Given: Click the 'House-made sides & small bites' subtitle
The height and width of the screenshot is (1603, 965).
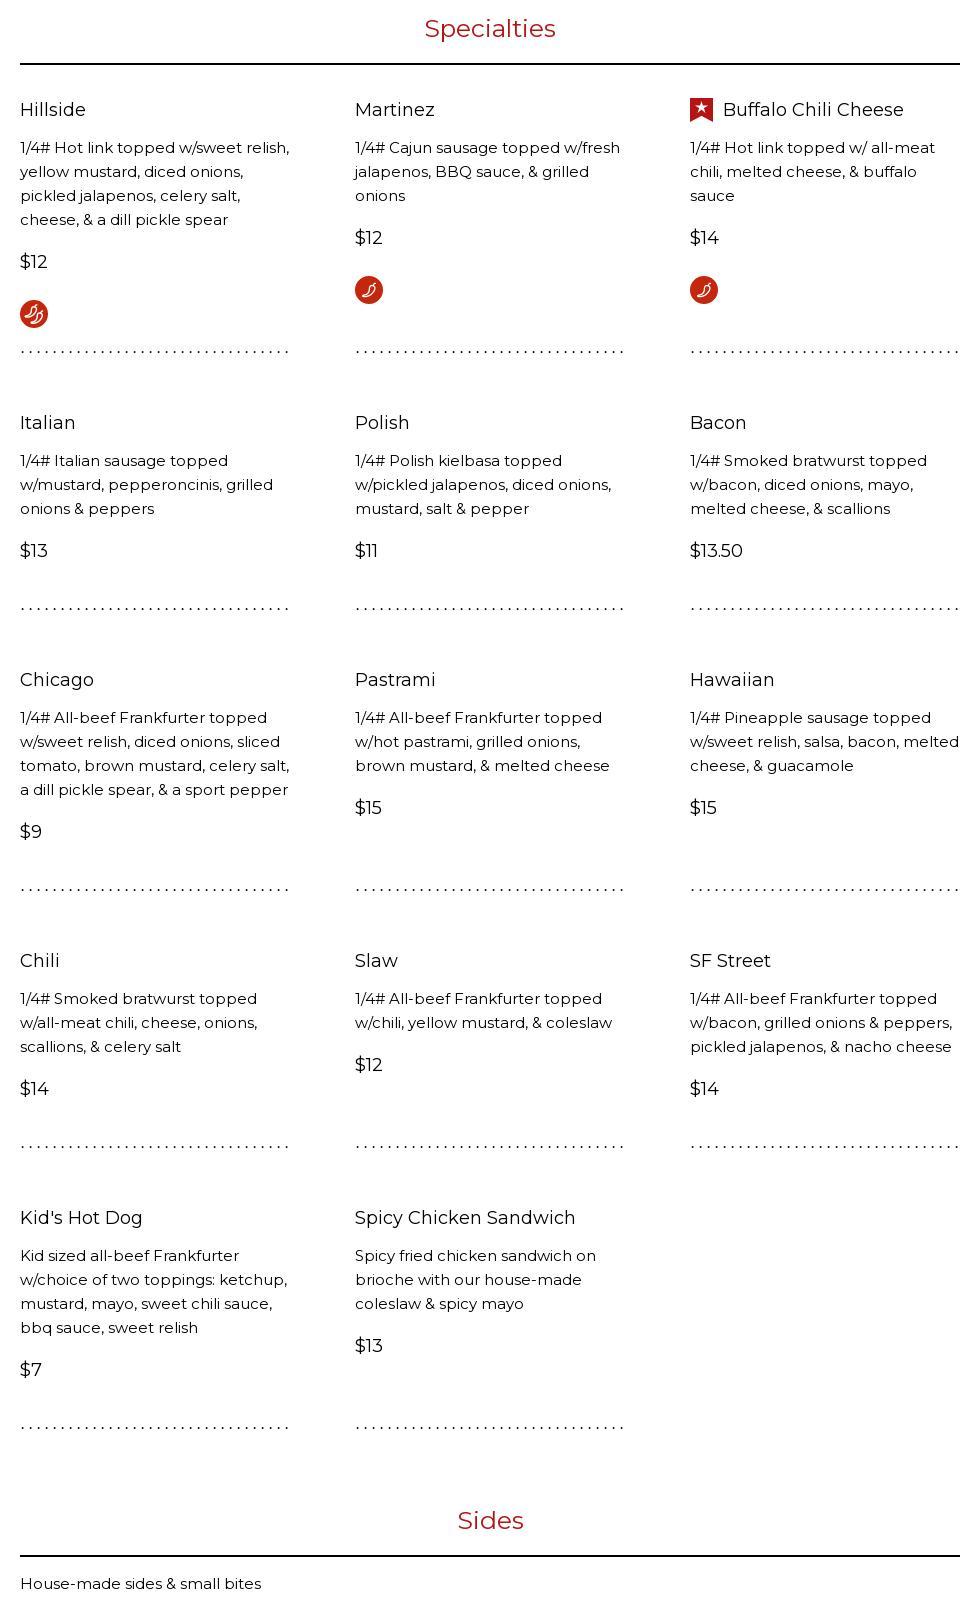Looking at the screenshot, I should [141, 1584].
